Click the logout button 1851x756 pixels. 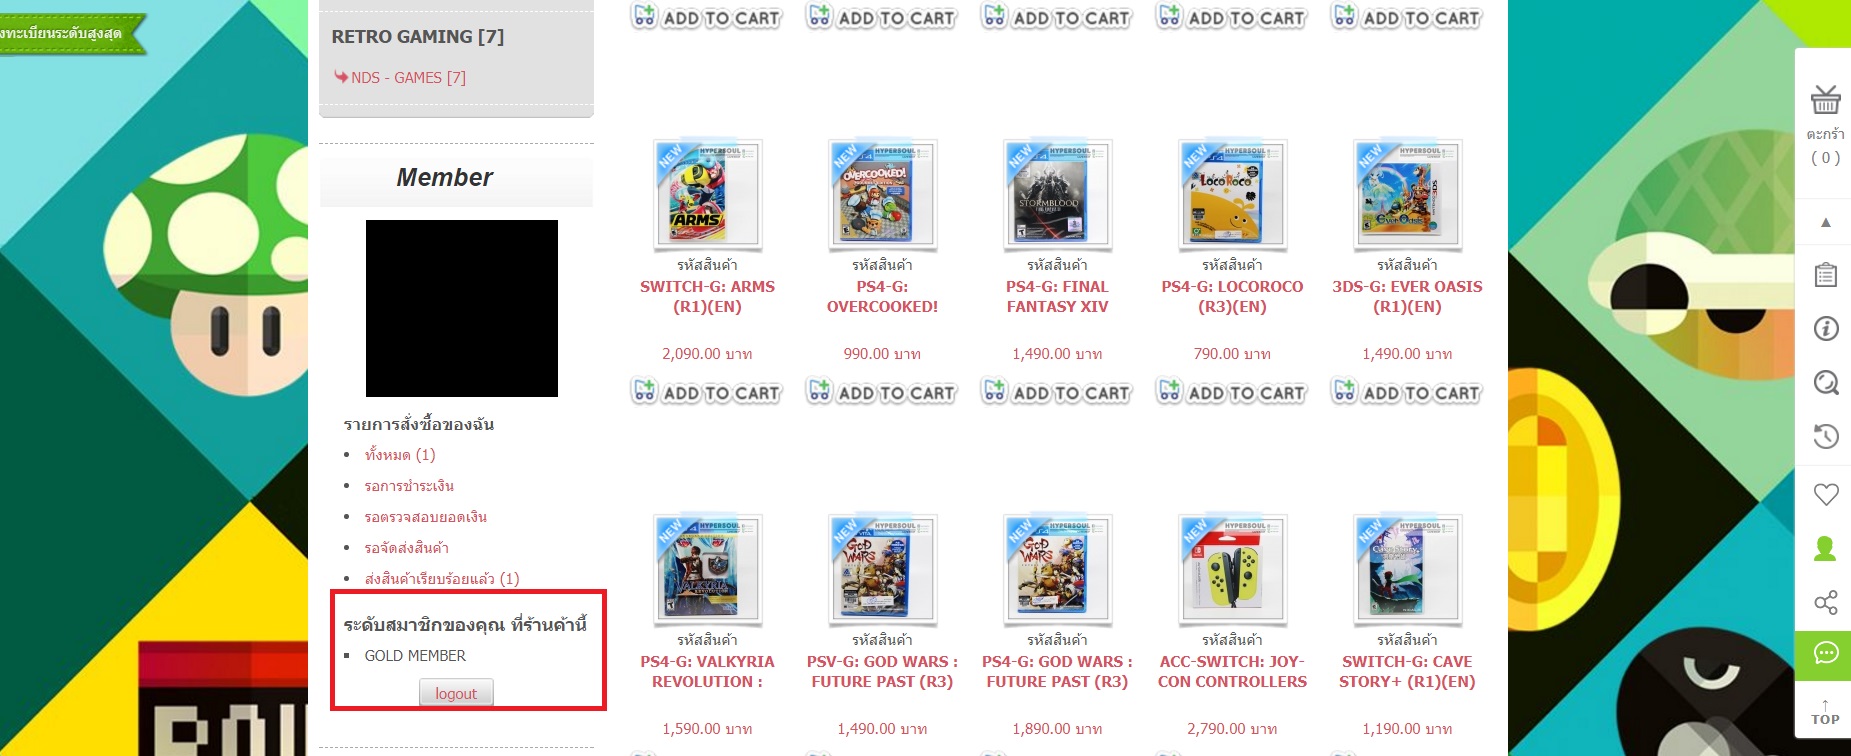point(456,693)
